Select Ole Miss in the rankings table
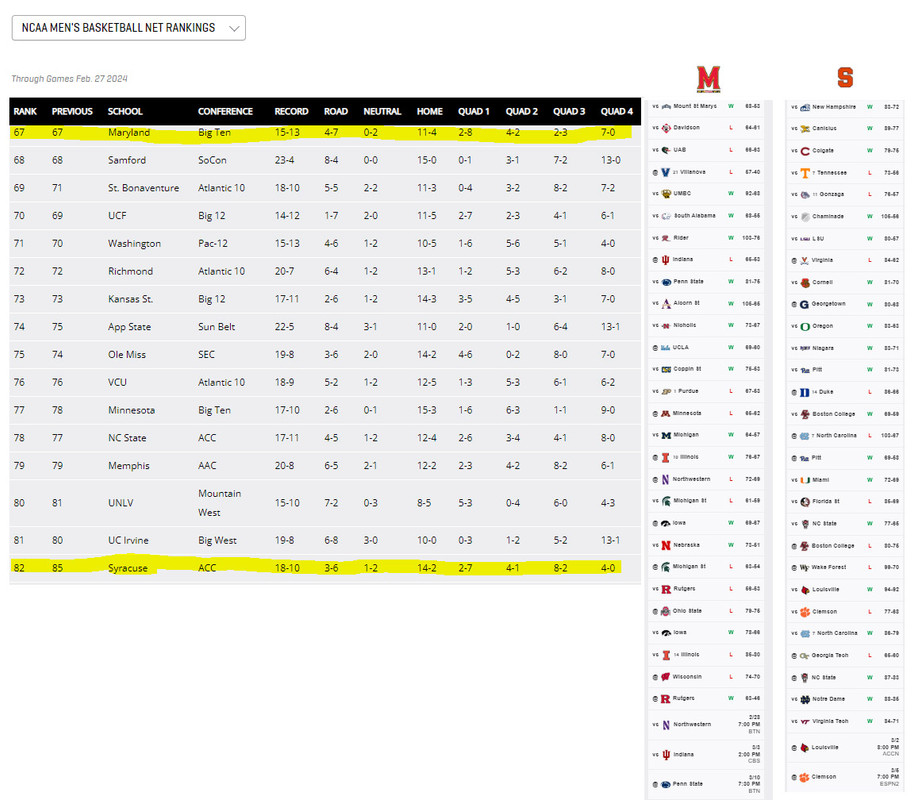The width and height of the screenshot is (914, 800). click(127, 355)
